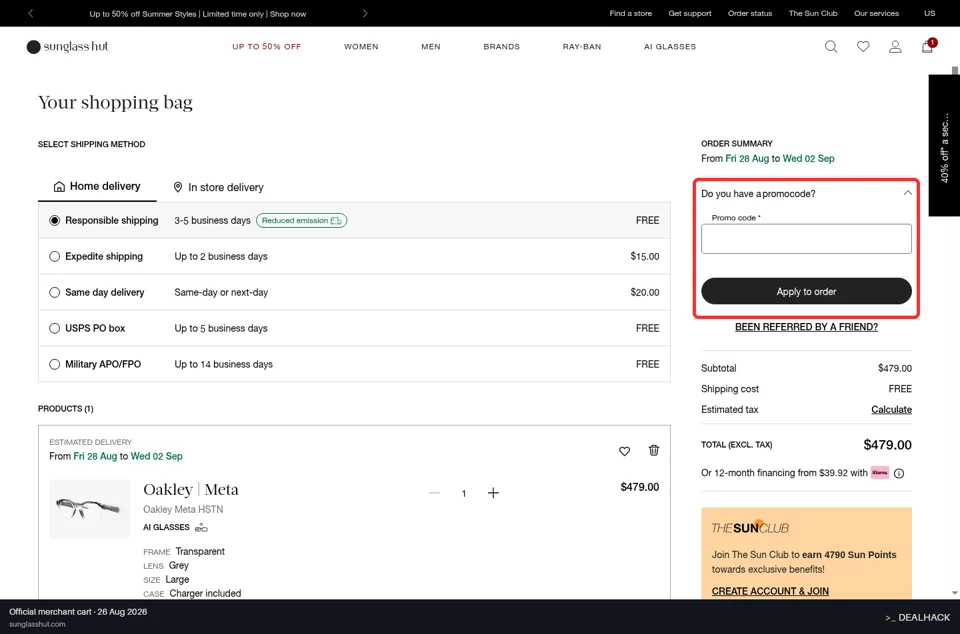Click CREATE ACCOUNT & JOIN link
This screenshot has width=960, height=634.
[x=770, y=591]
